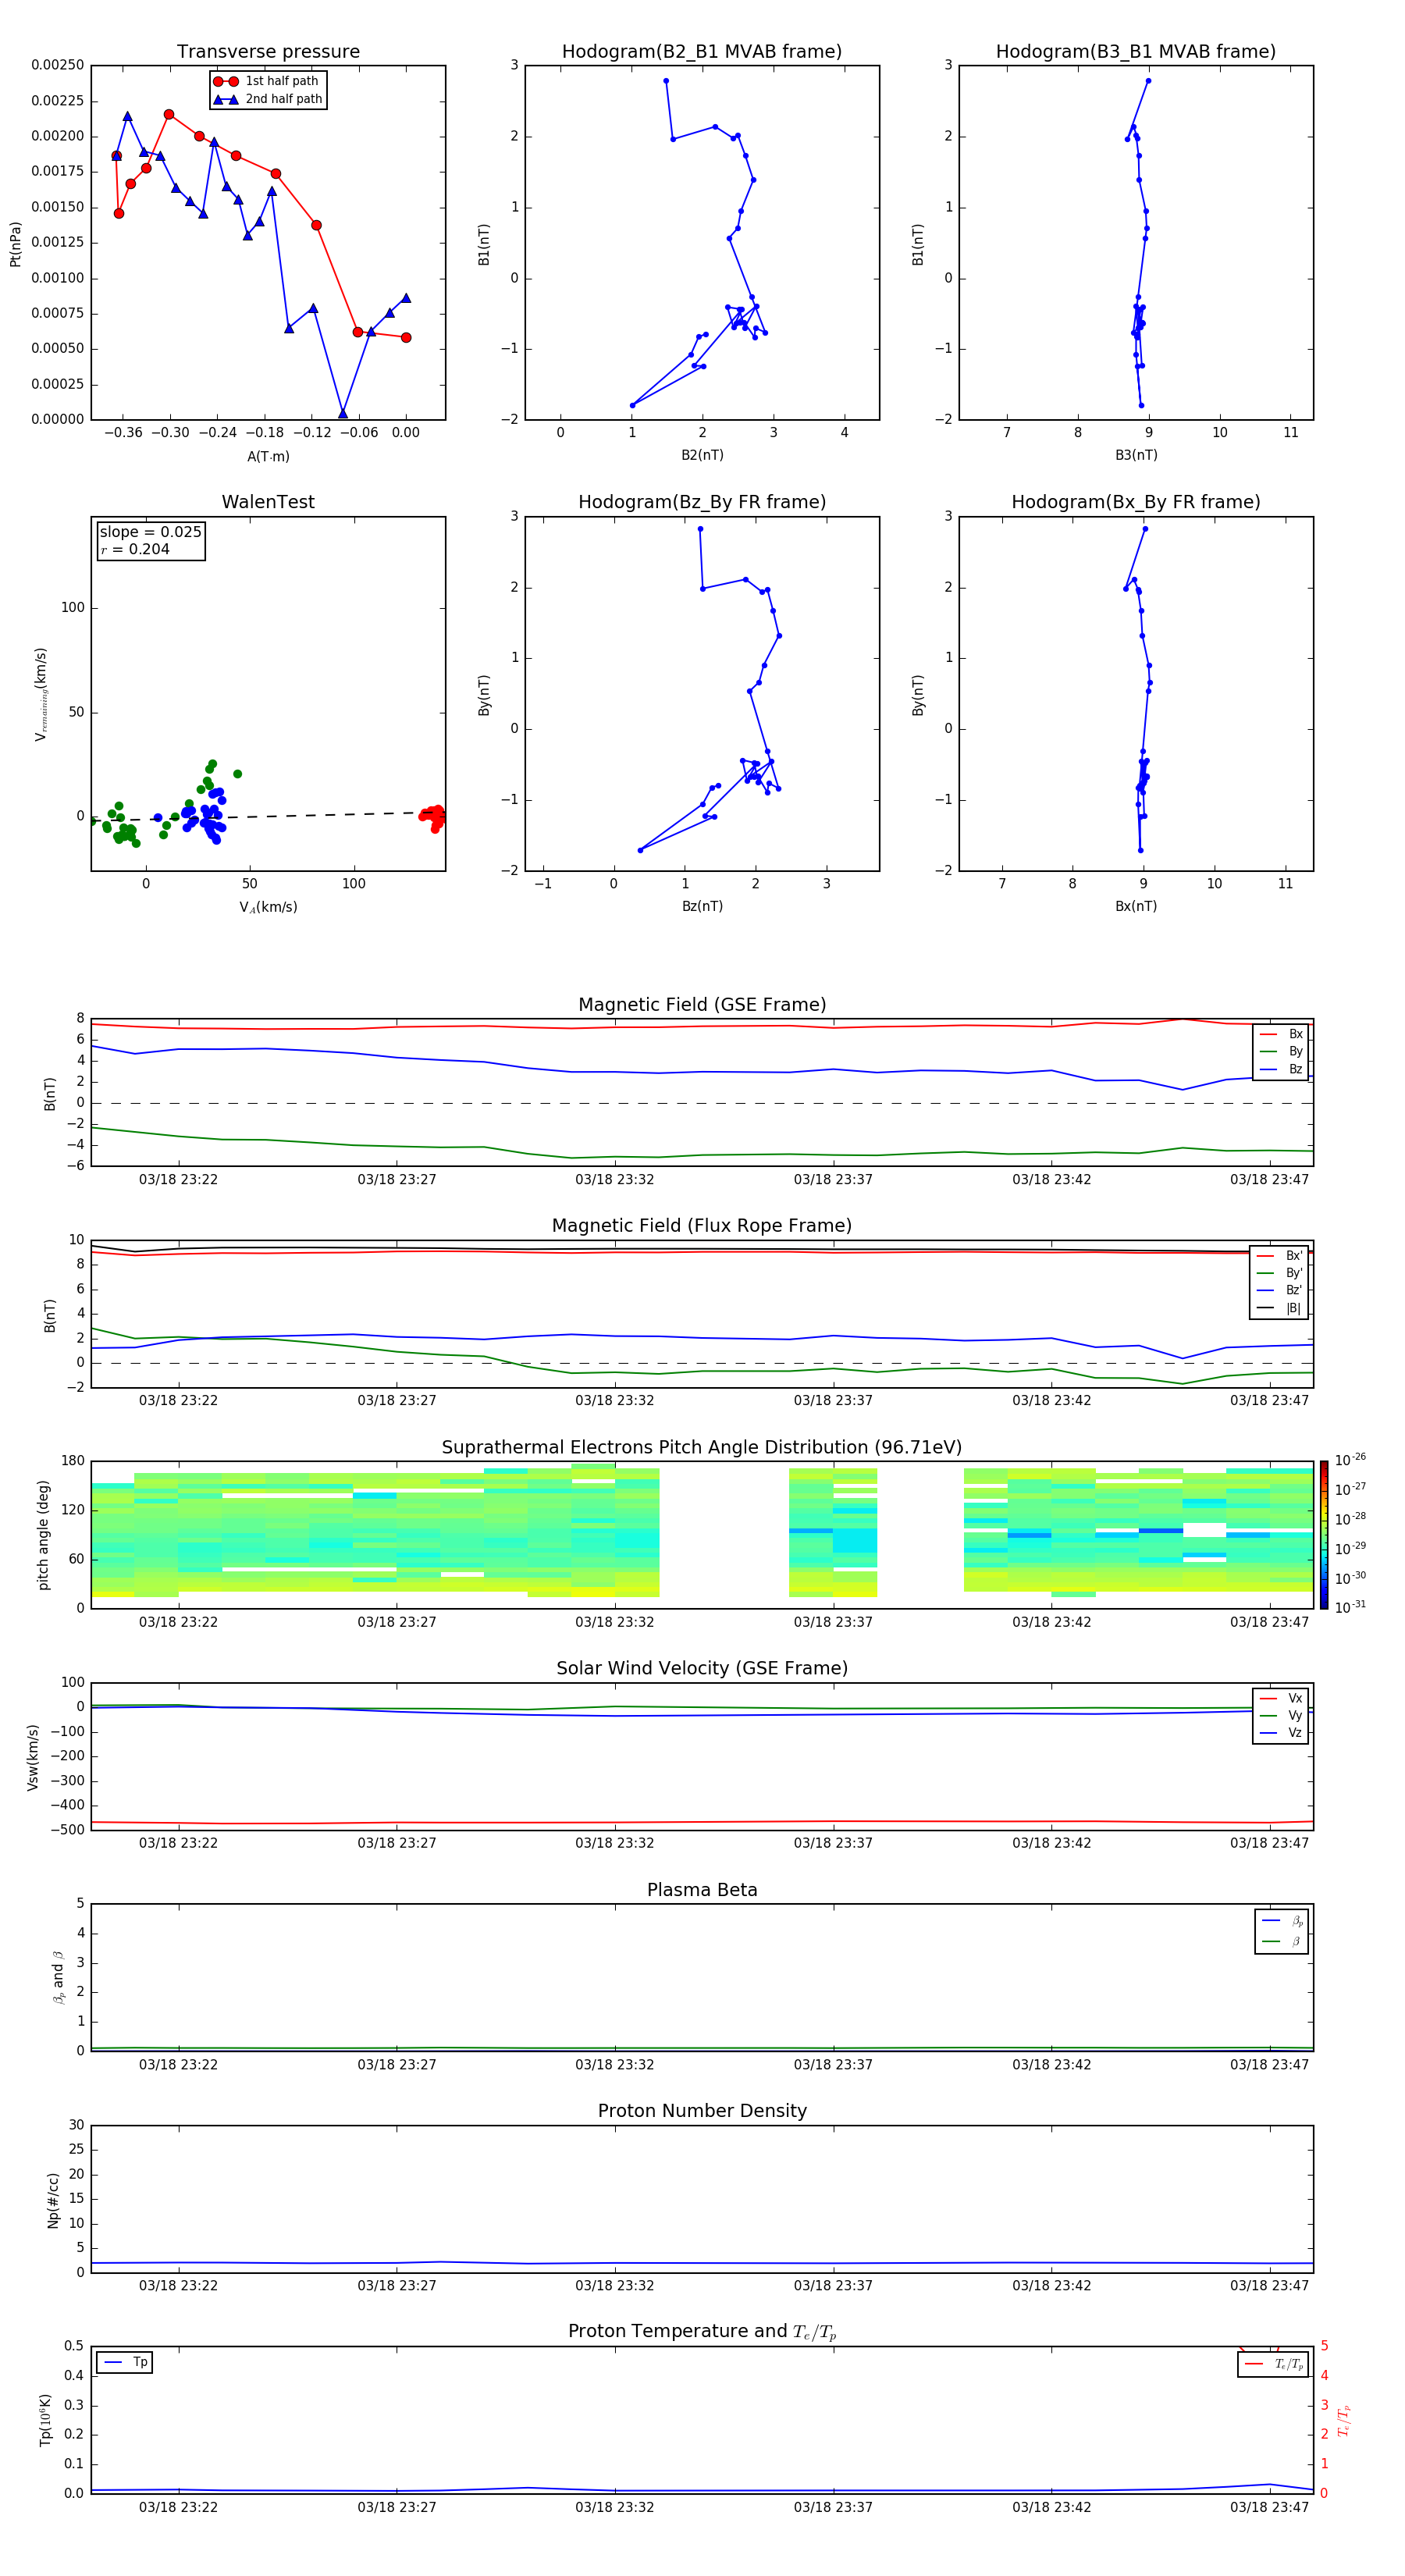Screen dimensions: 1405x2576
Task: Click the '03/18 23:47' tick under proton temperature panel
Action: click(1269, 2507)
